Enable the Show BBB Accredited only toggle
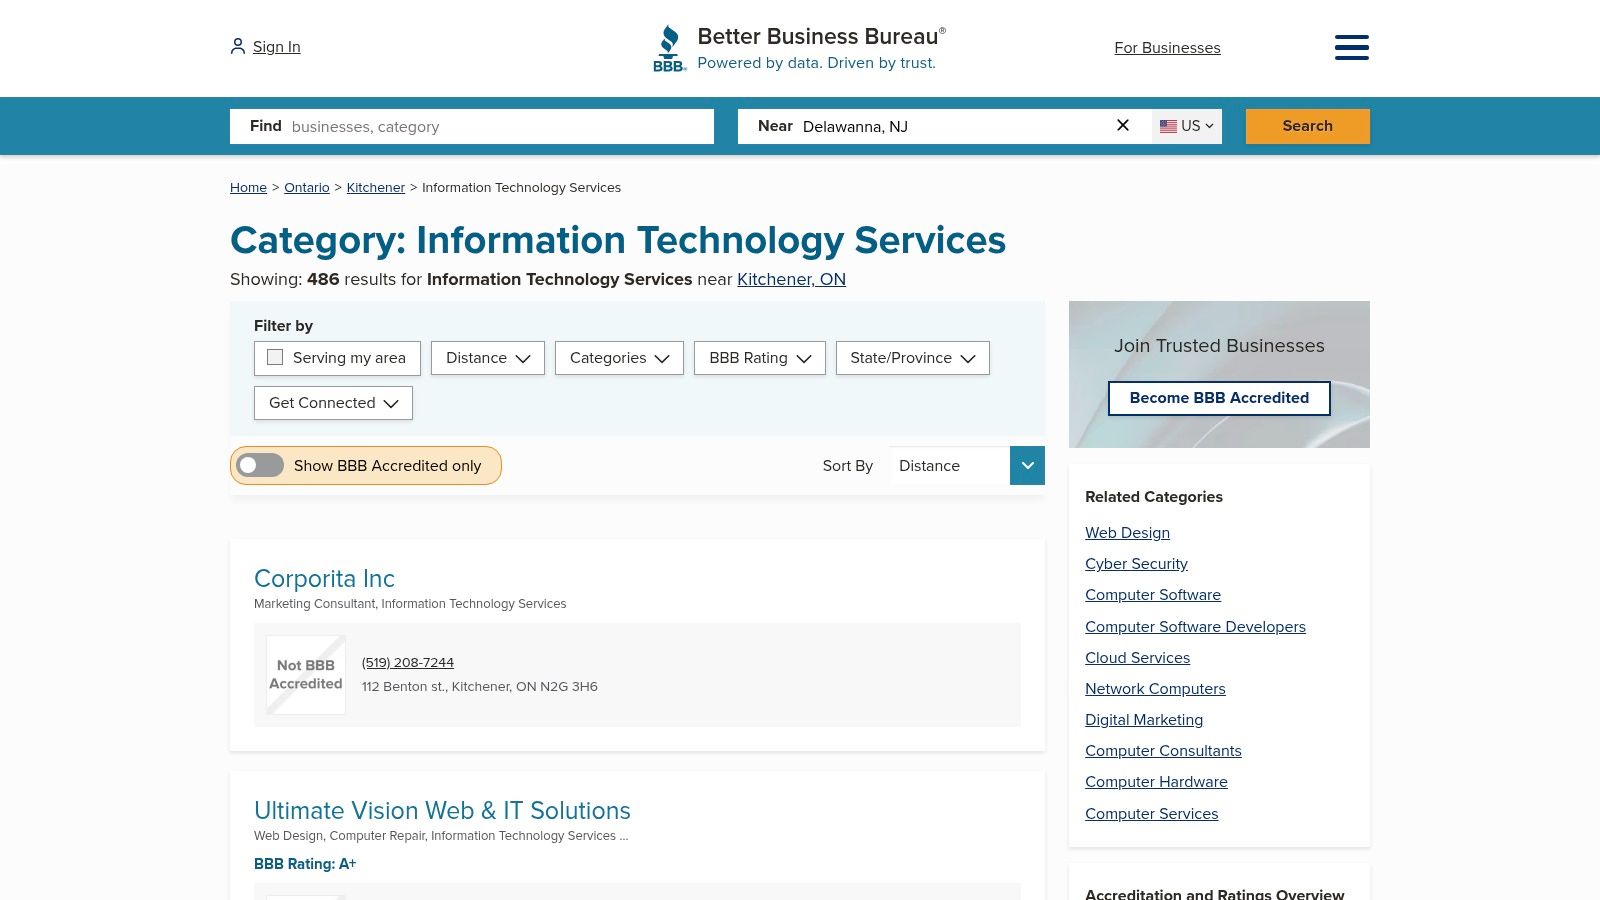1600x900 pixels. (x=260, y=465)
